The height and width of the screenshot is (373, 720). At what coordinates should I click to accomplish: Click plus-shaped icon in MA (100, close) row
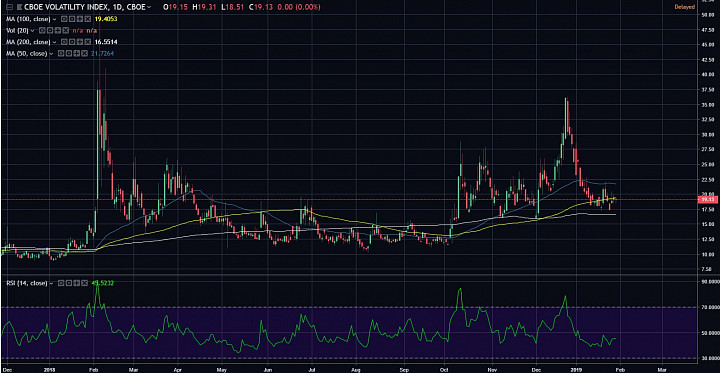[x=79, y=19]
